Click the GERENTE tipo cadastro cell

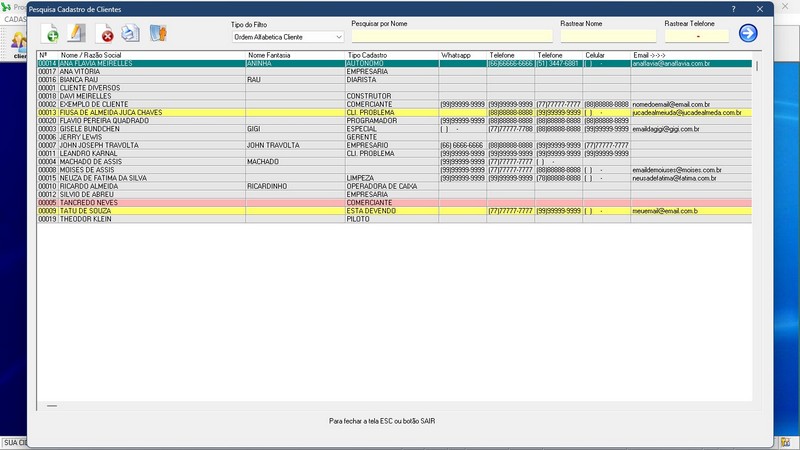(x=392, y=137)
